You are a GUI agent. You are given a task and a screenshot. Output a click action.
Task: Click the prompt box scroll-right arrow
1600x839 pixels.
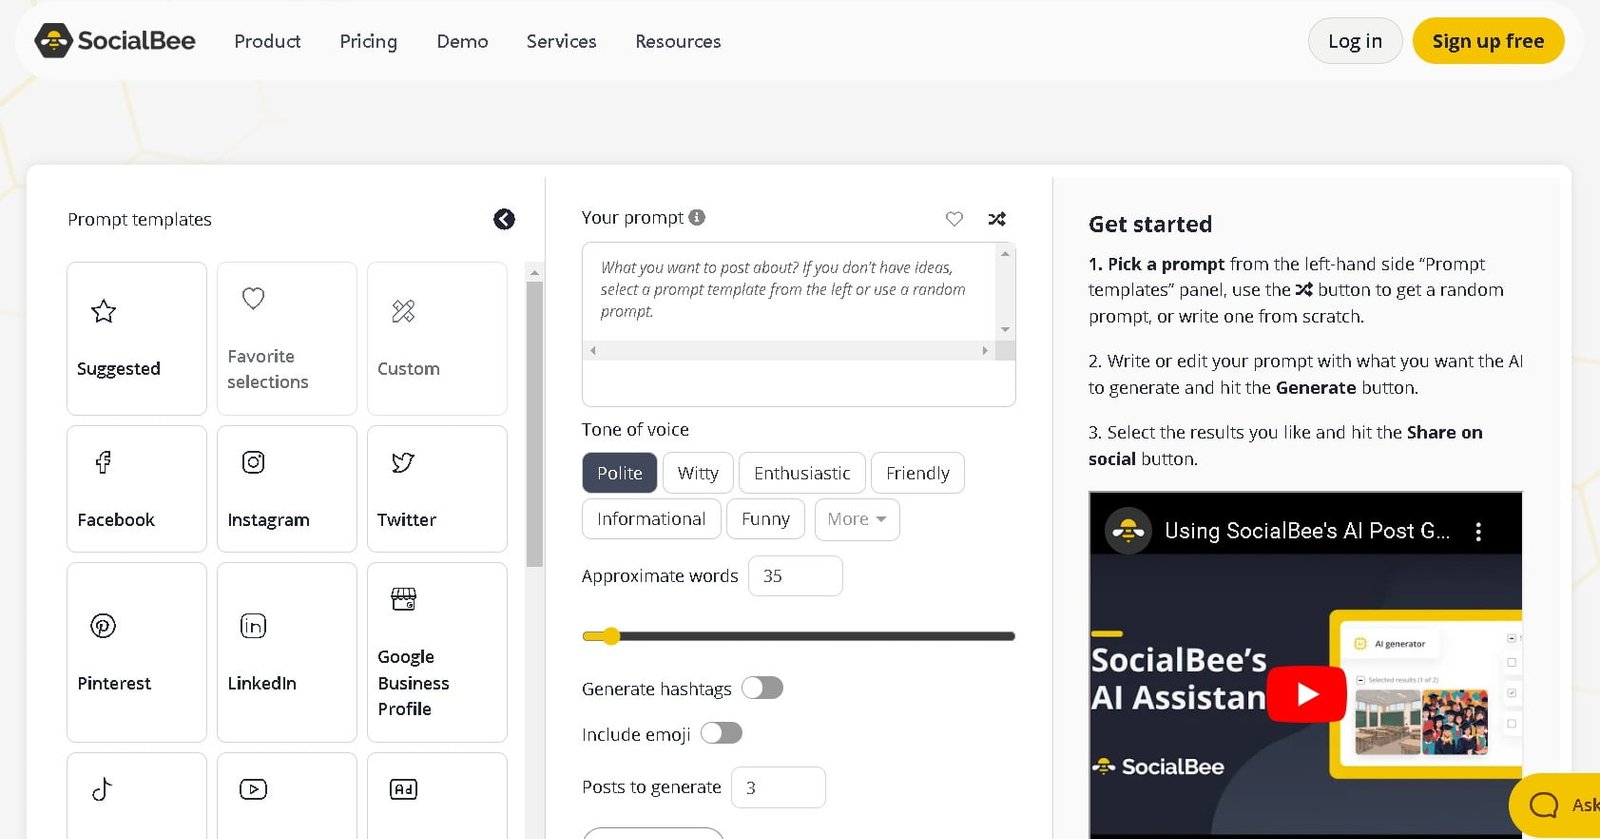point(985,351)
